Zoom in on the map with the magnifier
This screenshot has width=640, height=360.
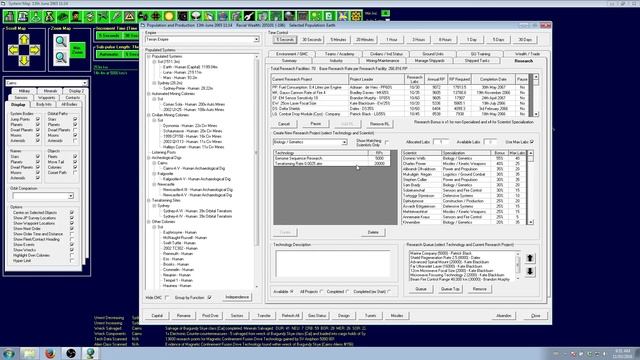pyautogui.click(x=61, y=41)
